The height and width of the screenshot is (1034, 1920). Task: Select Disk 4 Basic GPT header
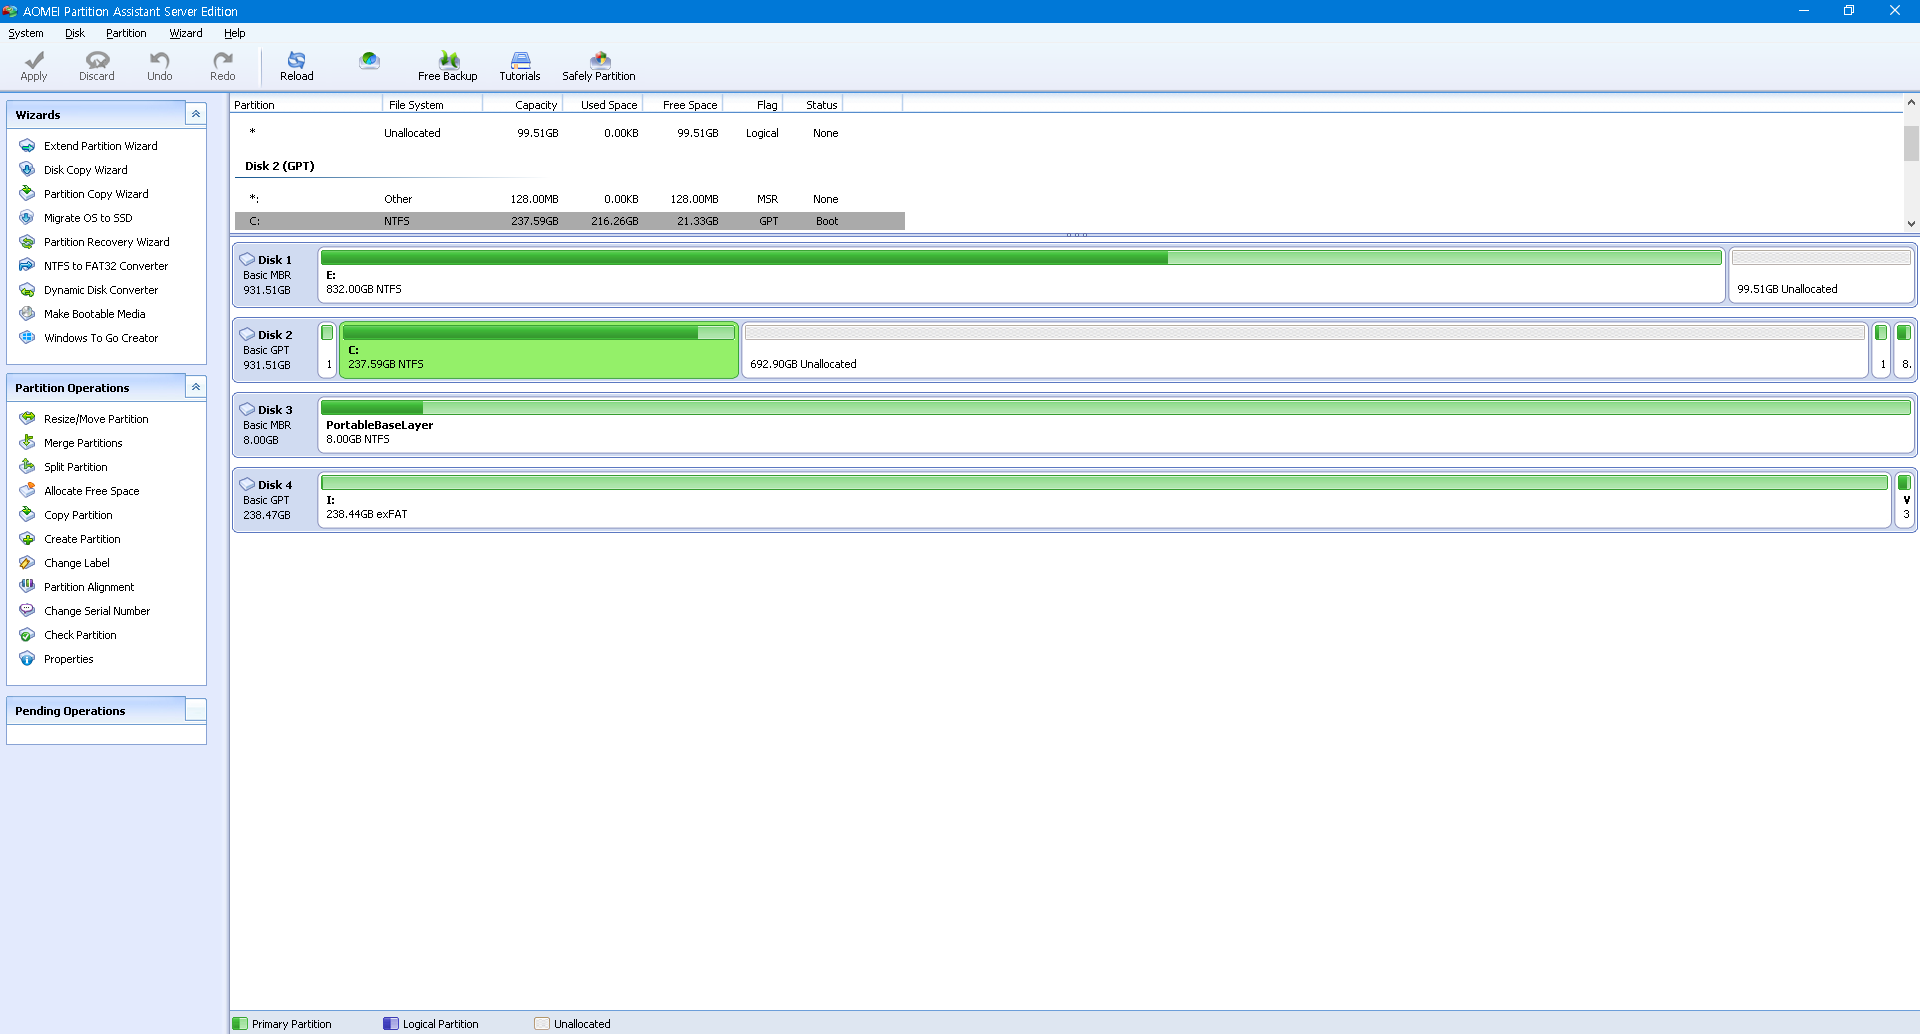tap(275, 500)
